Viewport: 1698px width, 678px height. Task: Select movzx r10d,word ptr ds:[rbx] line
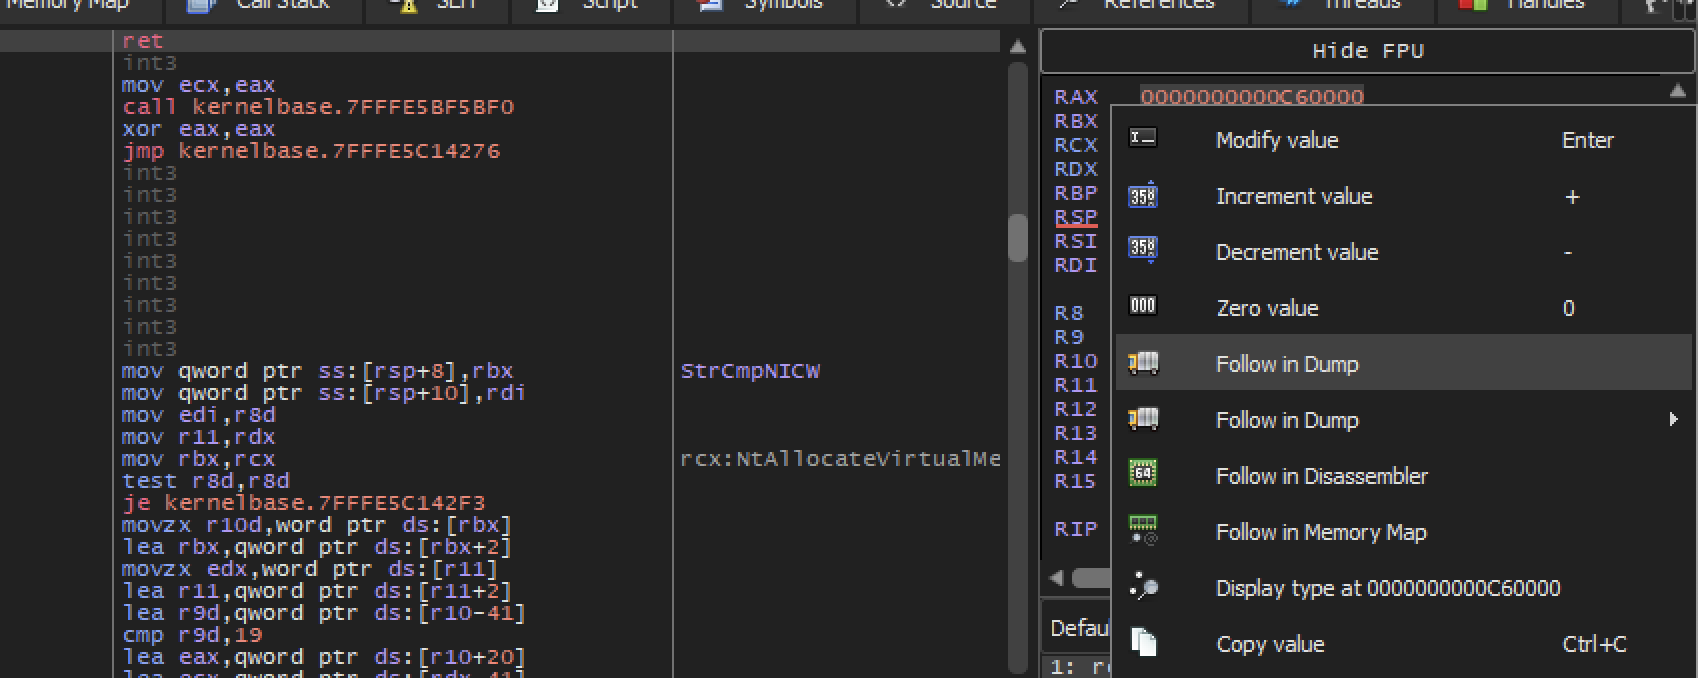(x=317, y=525)
